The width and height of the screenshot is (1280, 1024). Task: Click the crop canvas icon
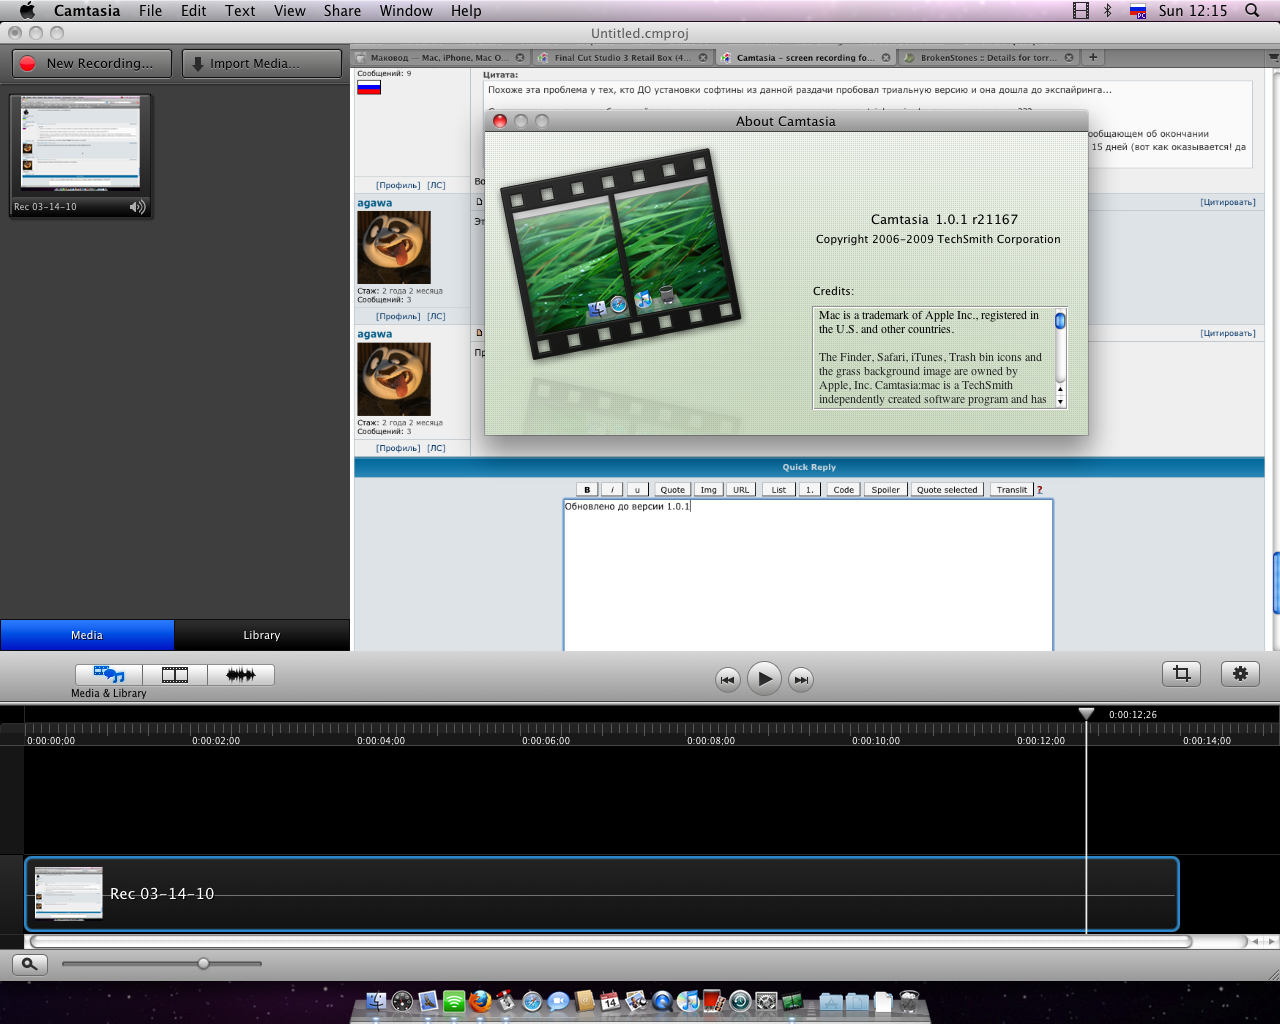click(1181, 674)
